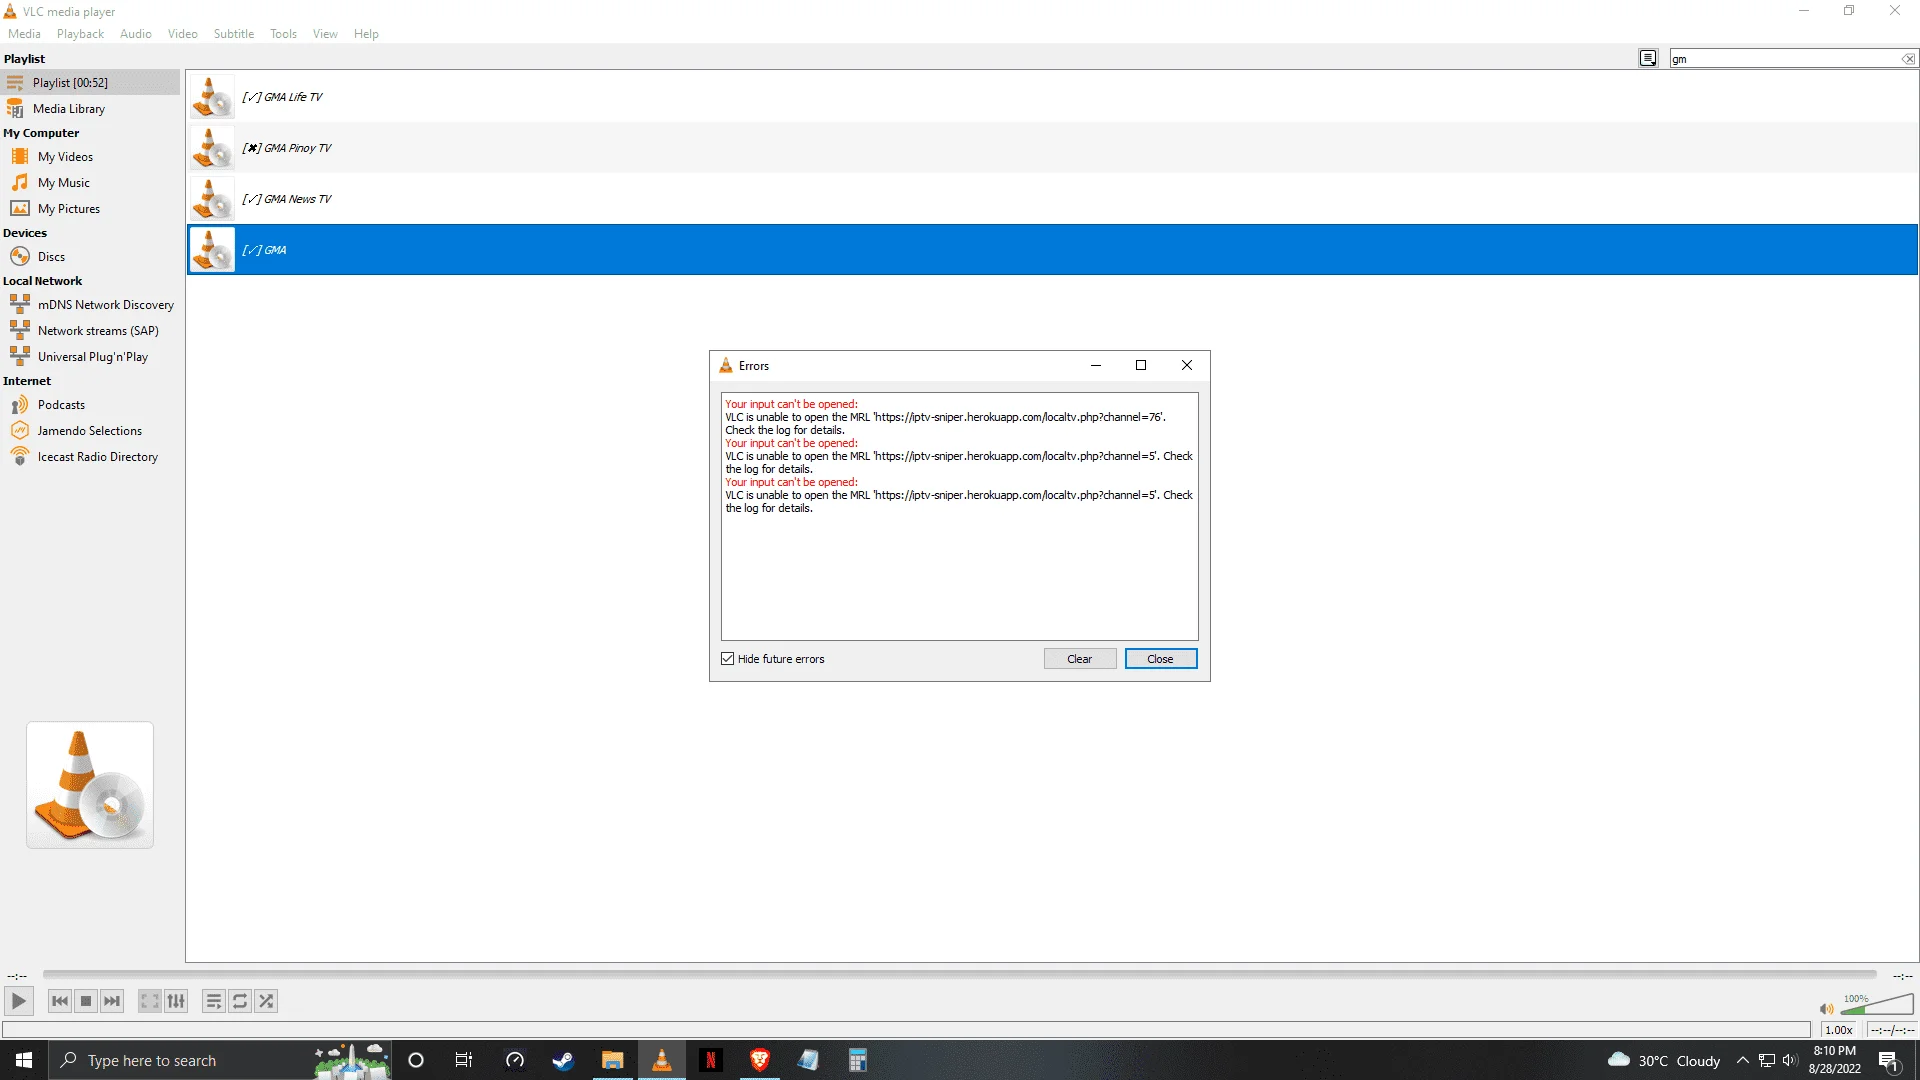The height and width of the screenshot is (1080, 1920).
Task: Toggle the playlist view button
Action: tap(214, 1001)
